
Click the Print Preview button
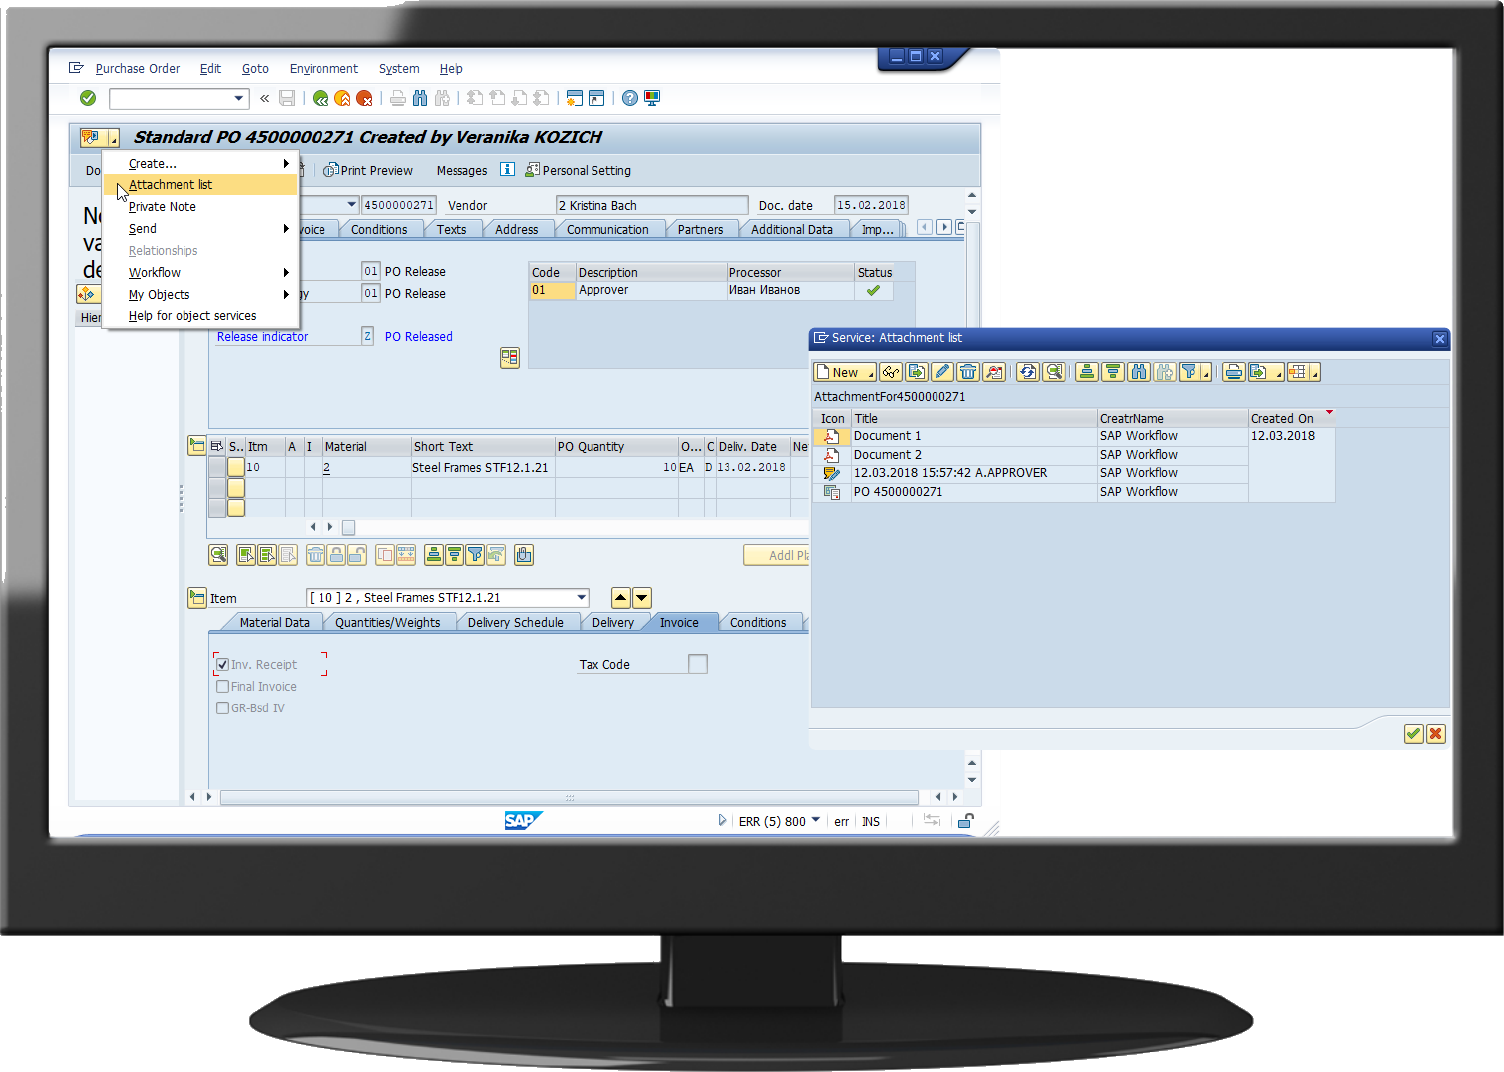point(368,170)
